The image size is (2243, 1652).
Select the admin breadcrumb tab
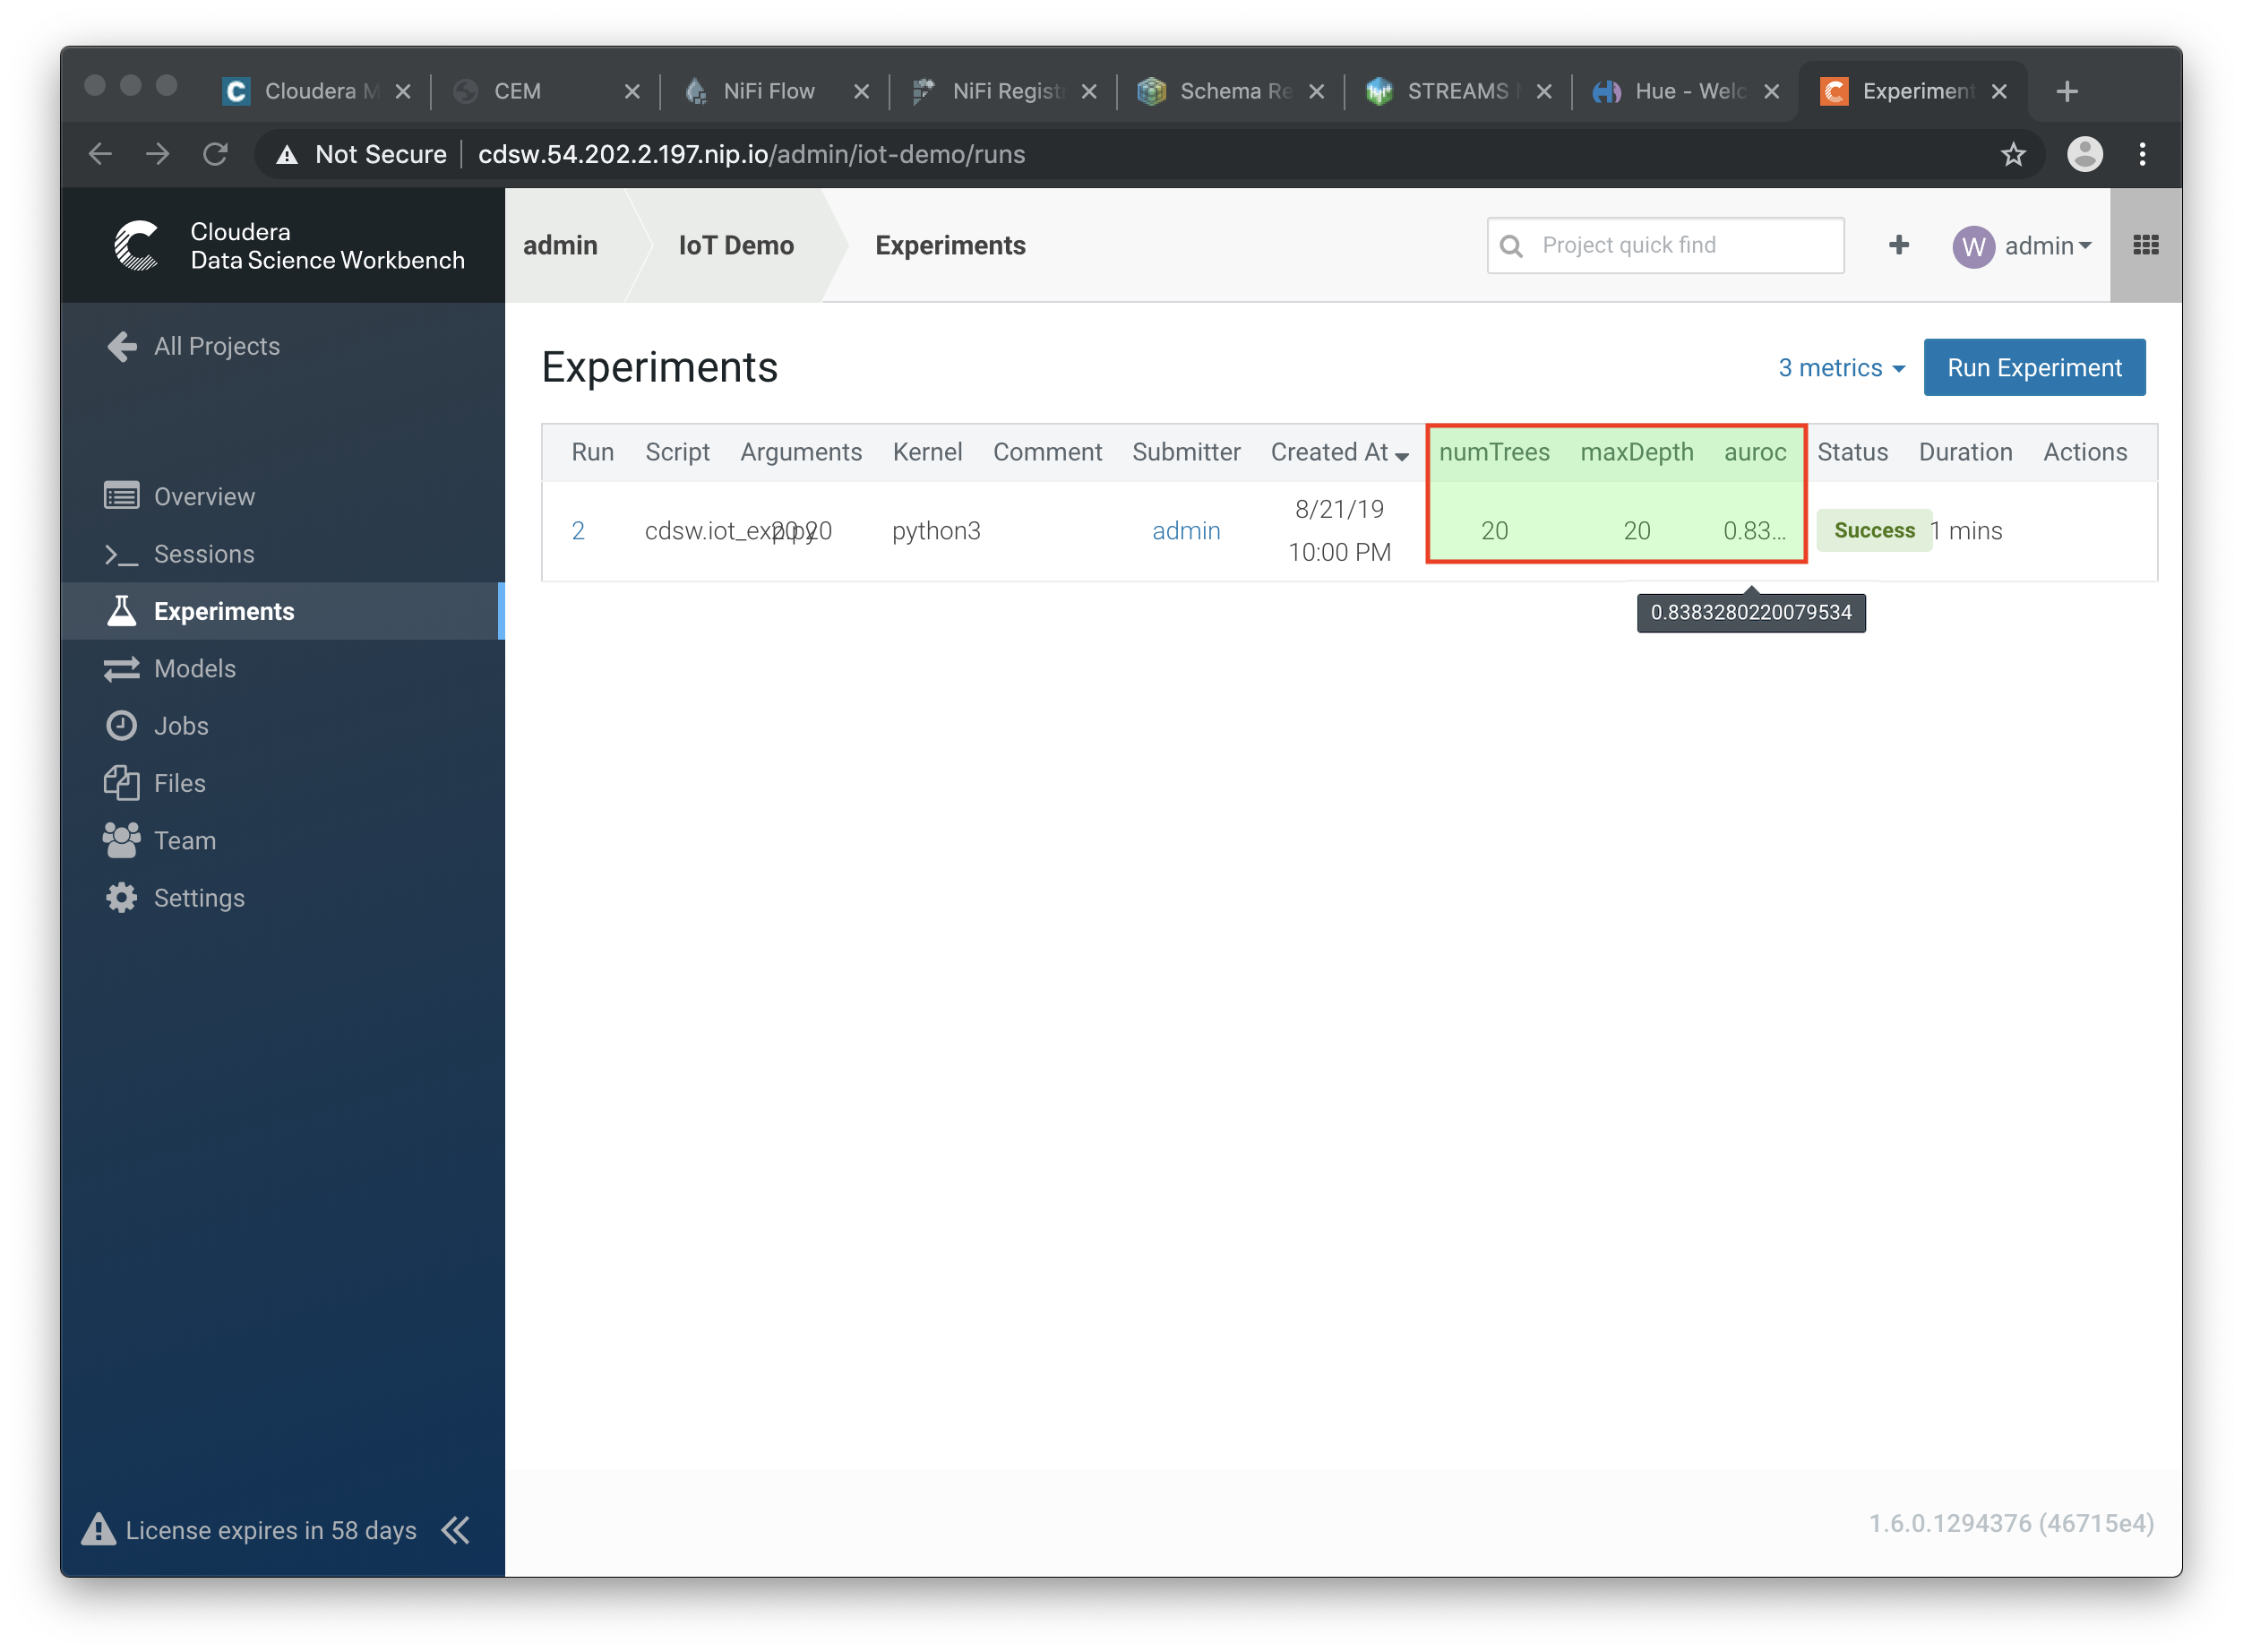[x=563, y=245]
